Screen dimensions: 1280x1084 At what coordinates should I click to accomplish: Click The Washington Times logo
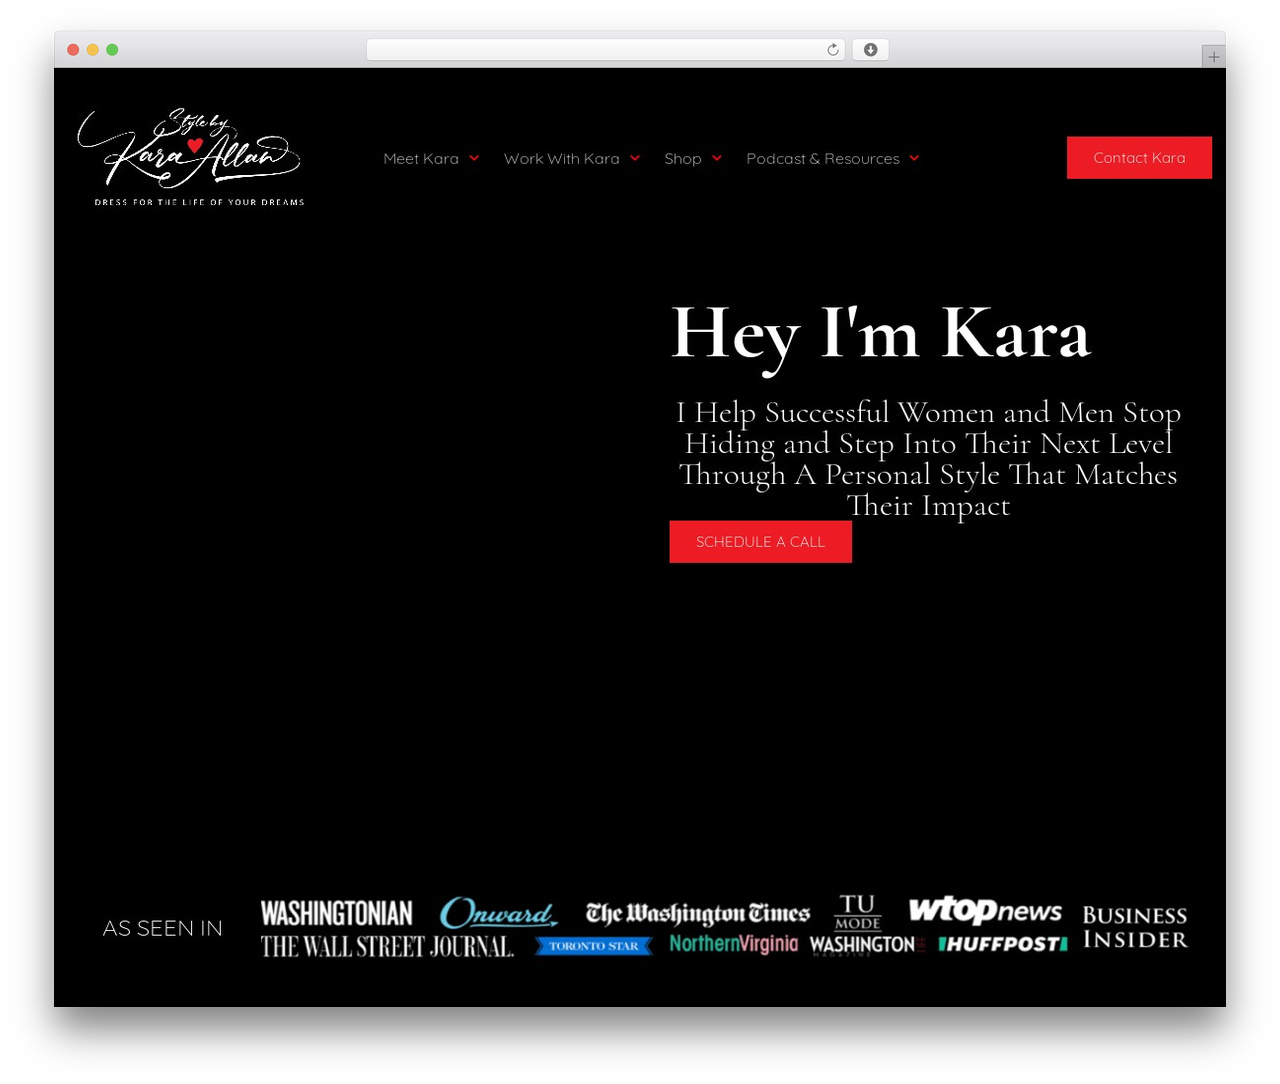click(697, 913)
